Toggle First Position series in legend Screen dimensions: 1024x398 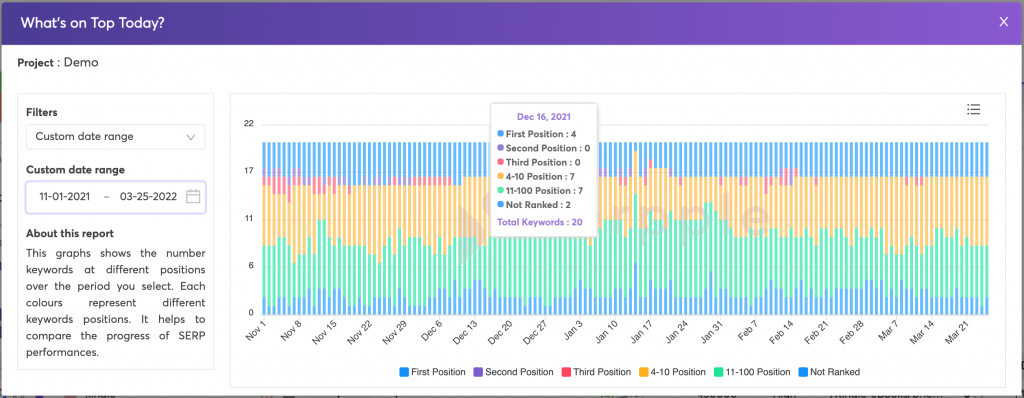click(x=432, y=372)
